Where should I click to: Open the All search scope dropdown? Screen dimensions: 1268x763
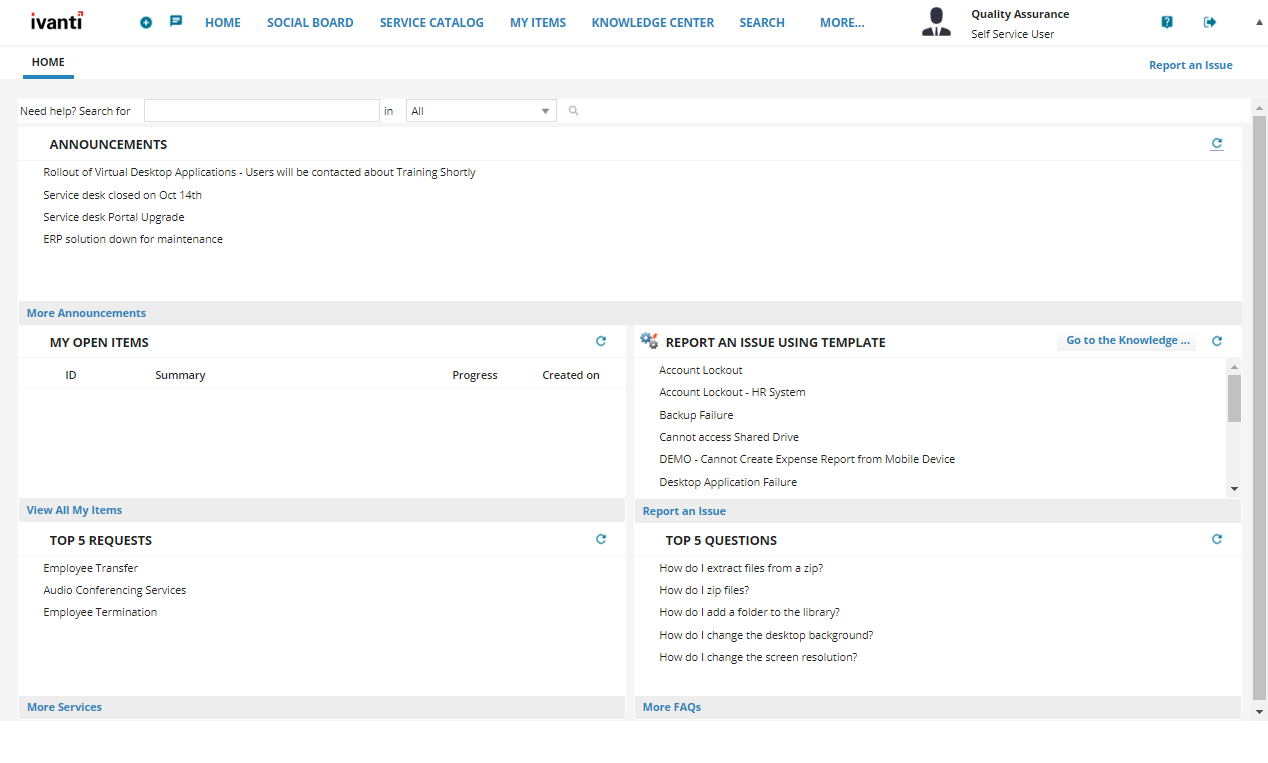click(545, 110)
